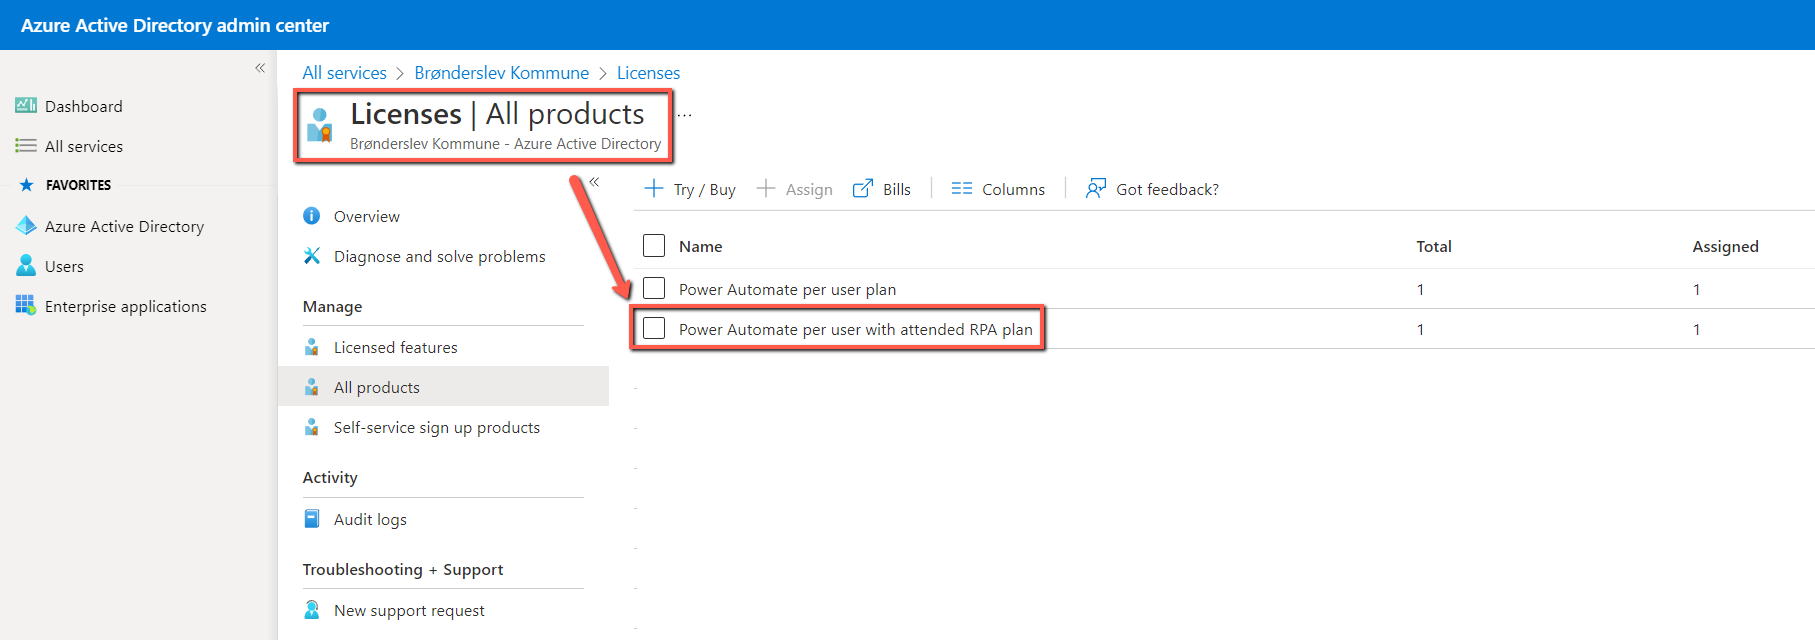The image size is (1815, 640).
Task: Click the Total value for attended RPA plan
Action: click(x=1420, y=329)
